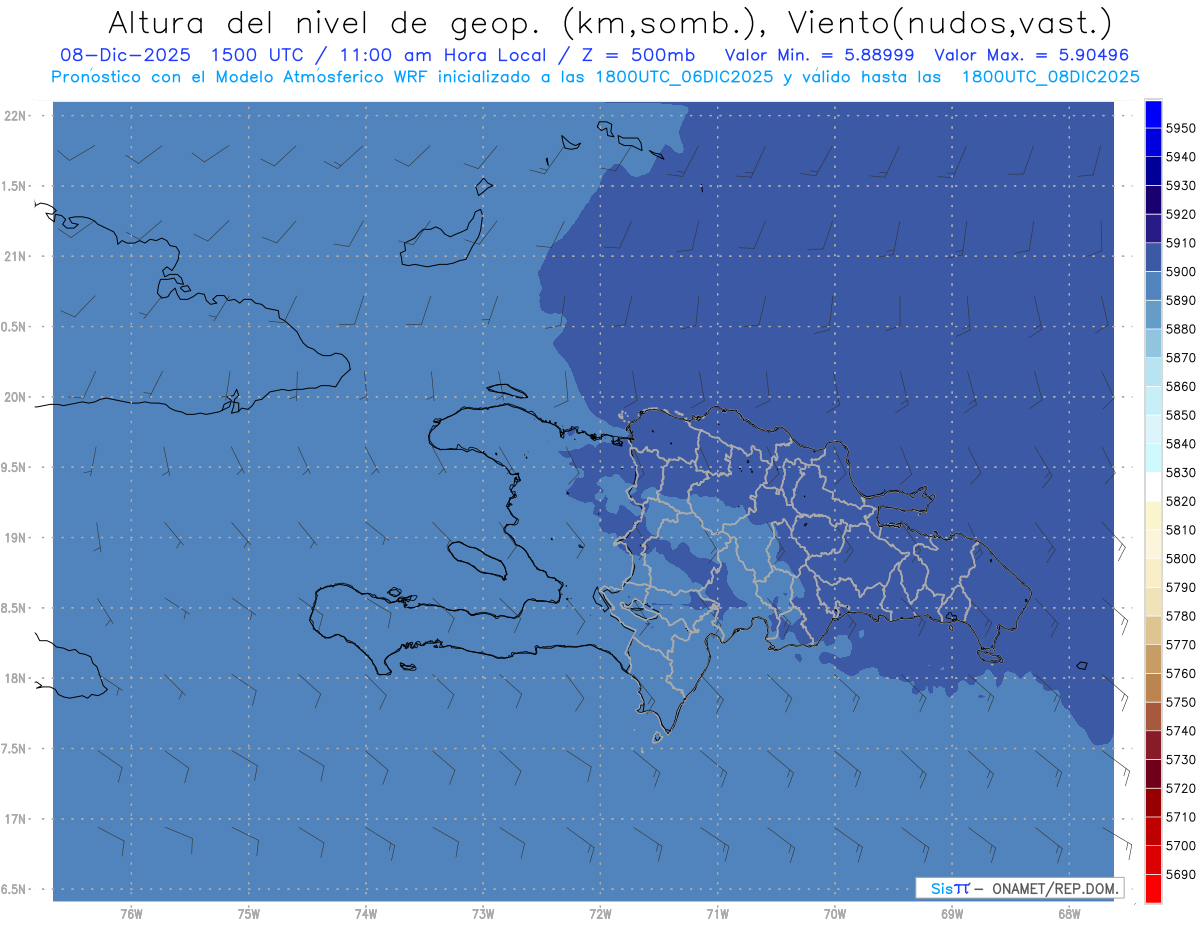Click the '5710' colorbar label

[x=1181, y=817]
